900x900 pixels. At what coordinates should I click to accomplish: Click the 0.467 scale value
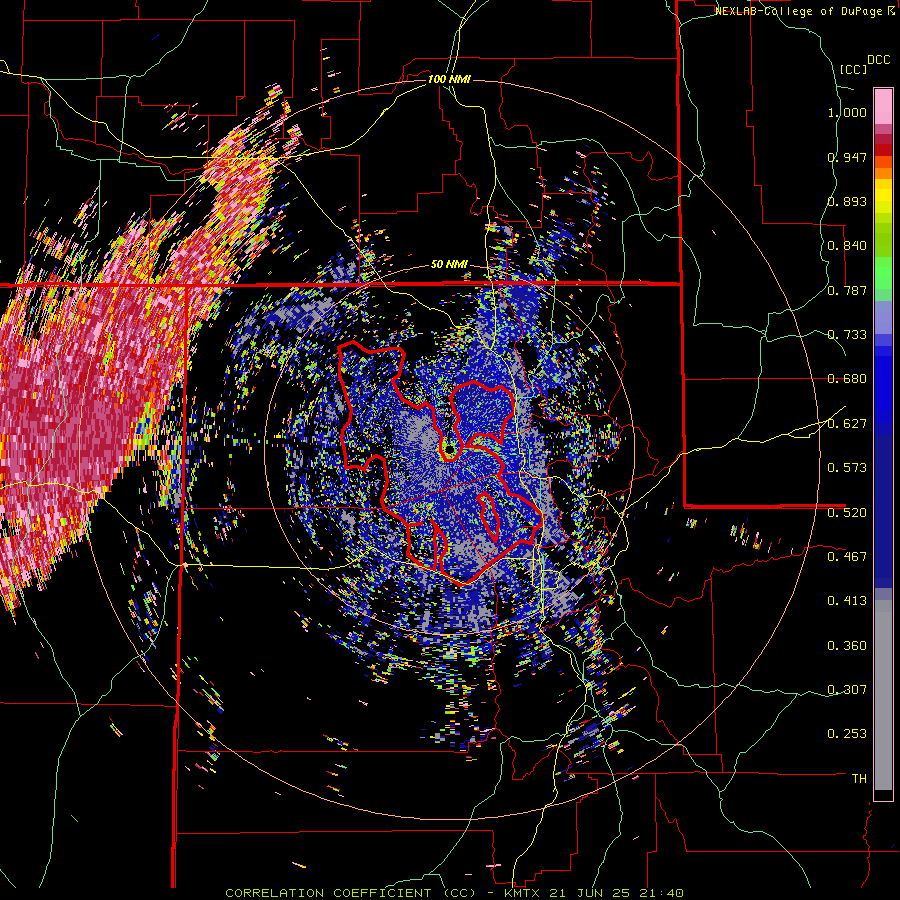847,557
